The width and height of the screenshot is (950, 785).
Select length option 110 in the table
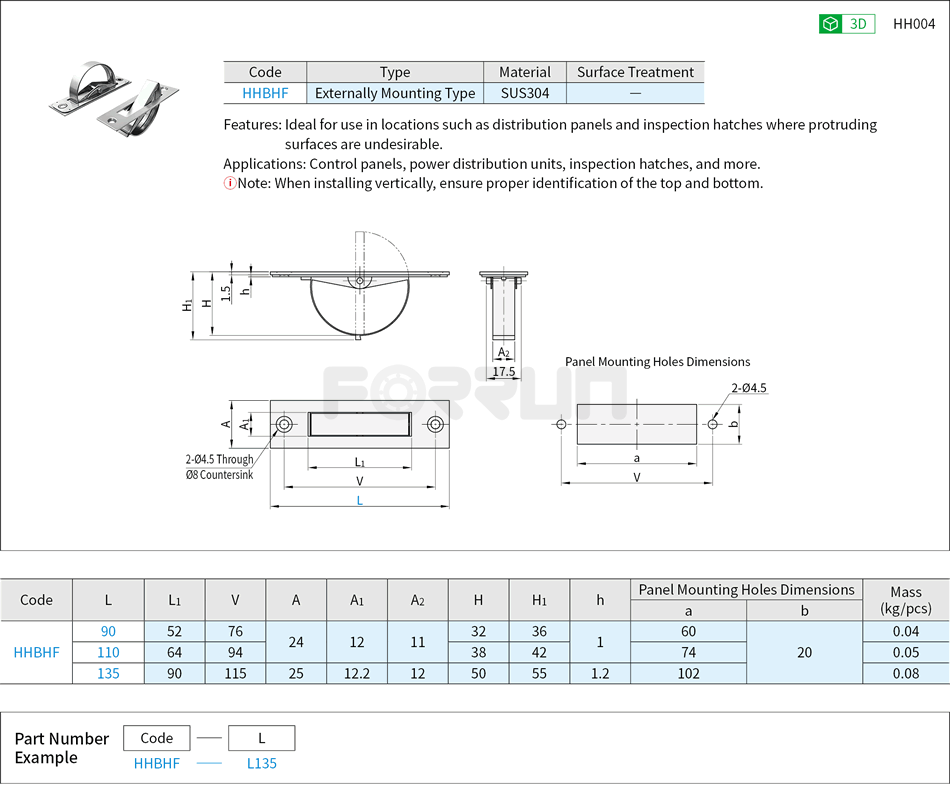pyautogui.click(x=107, y=652)
